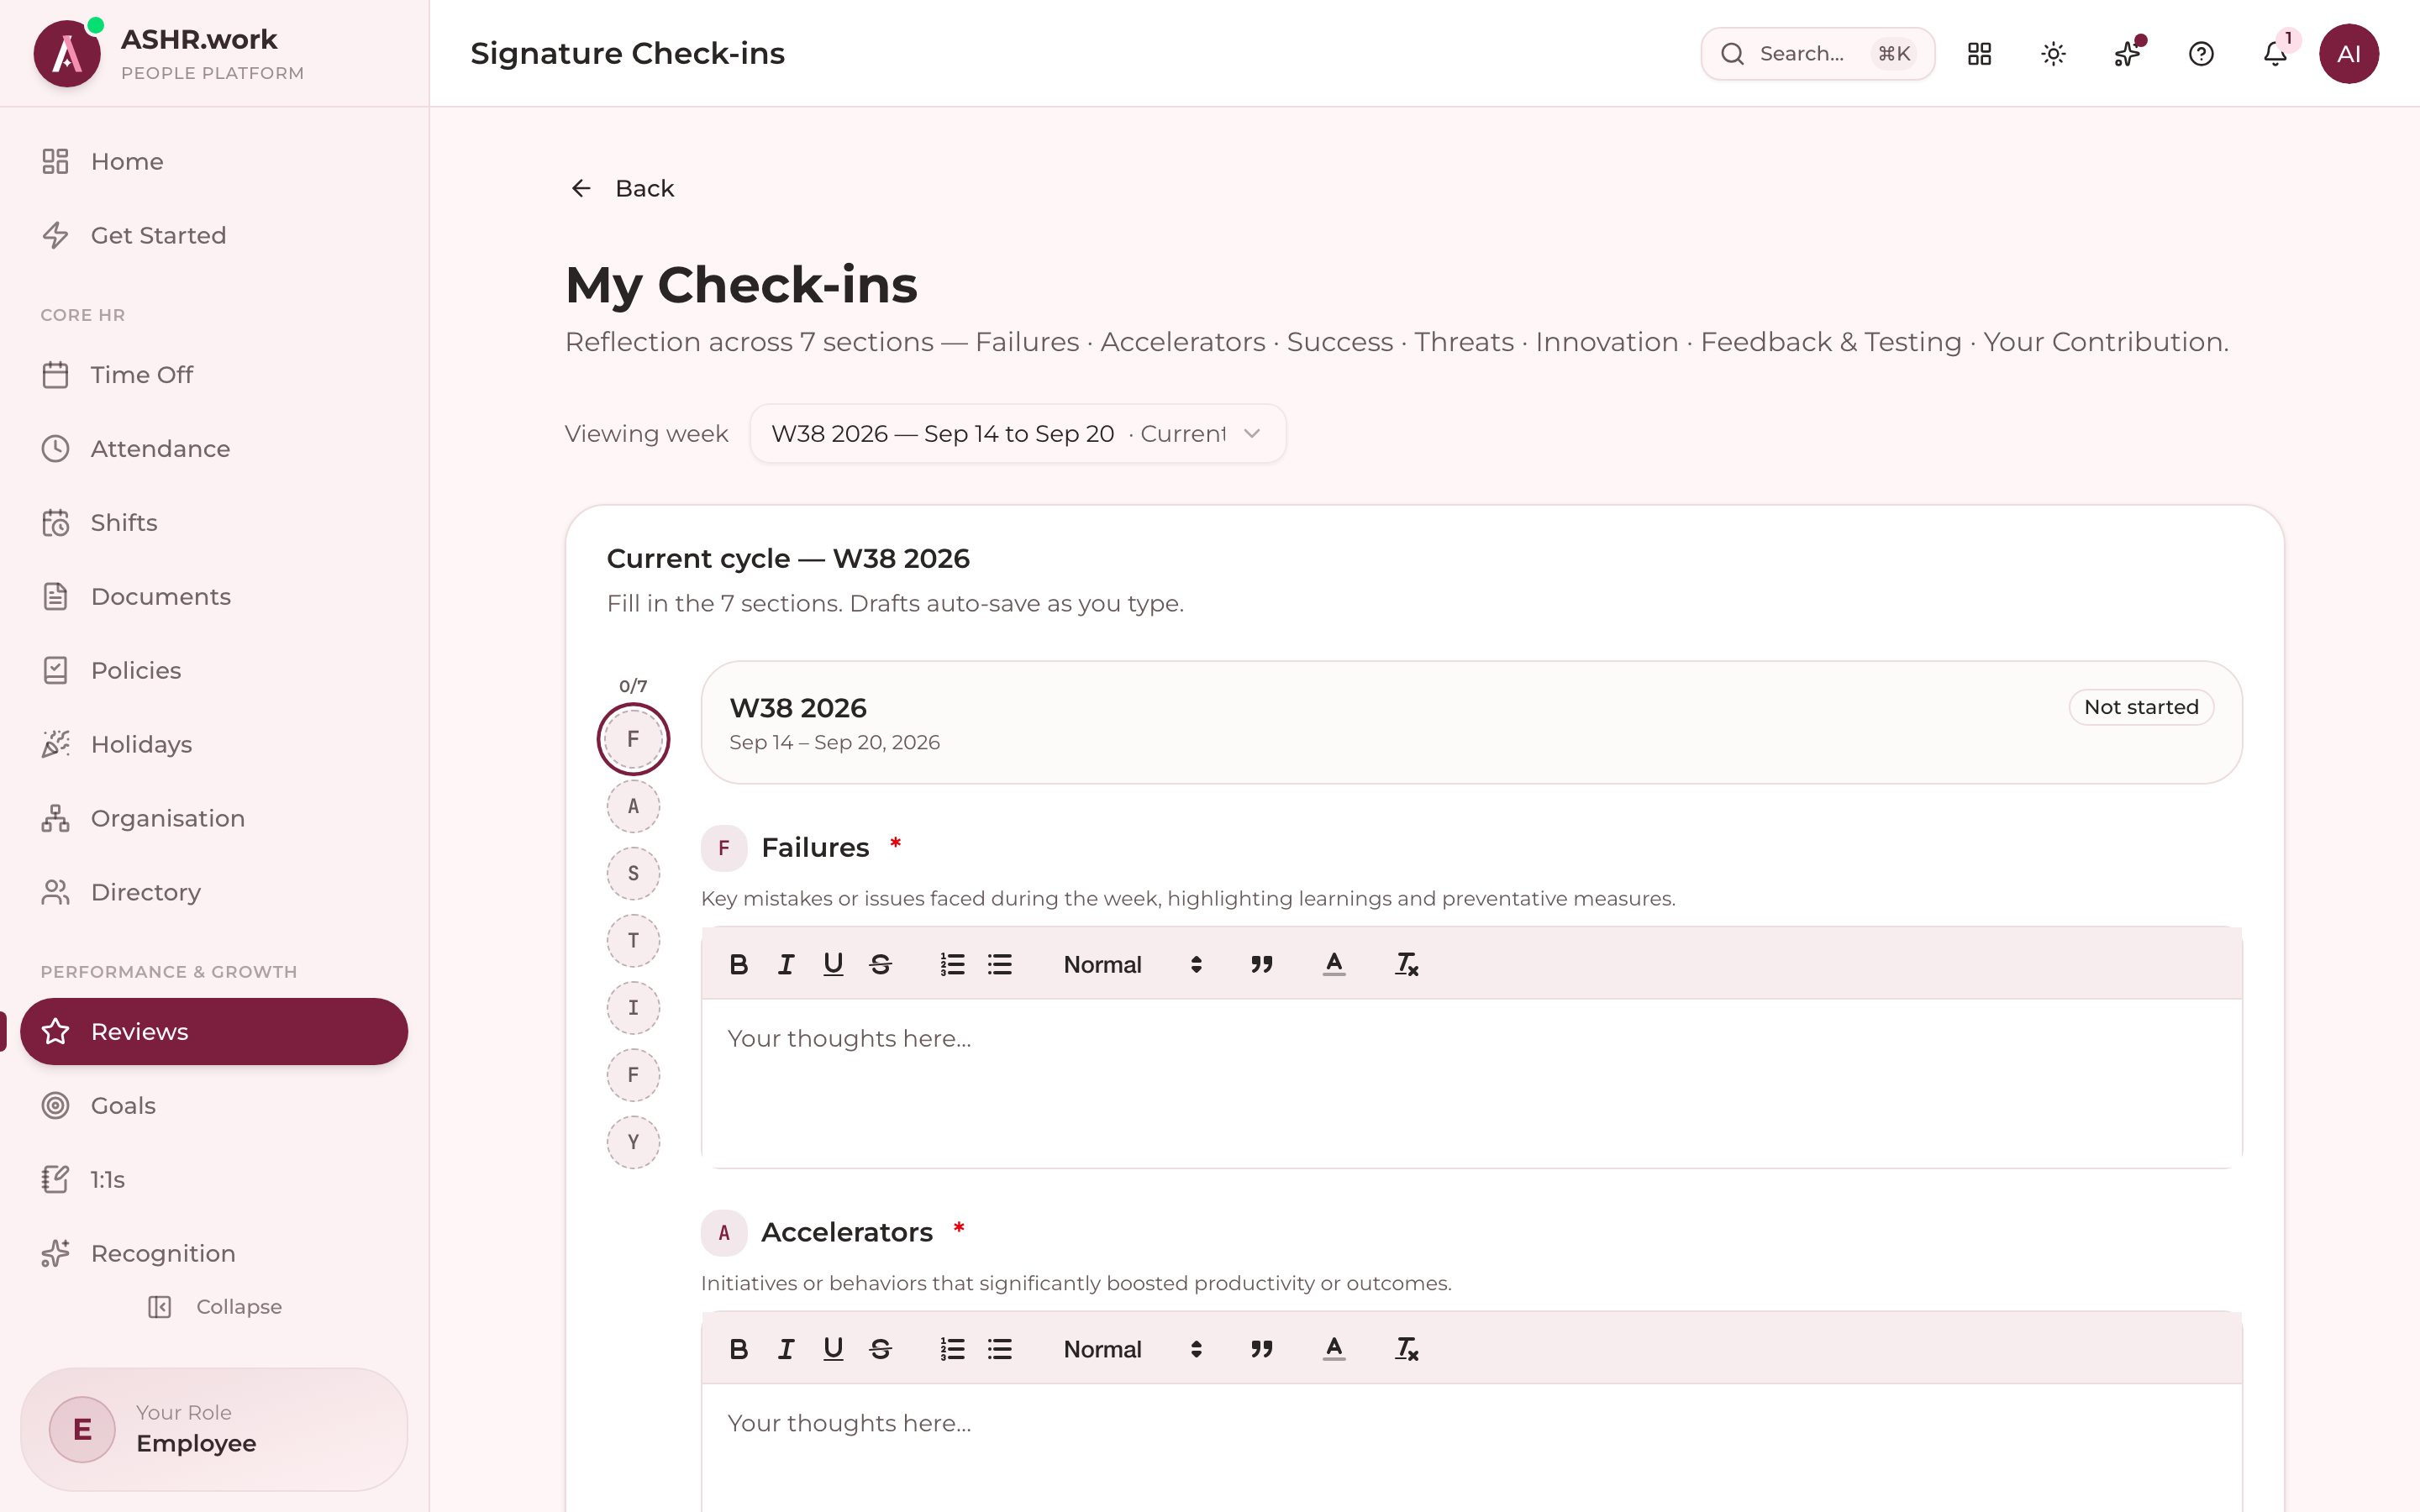Open the help question mark icon
The height and width of the screenshot is (1512, 2420).
pyautogui.click(x=2201, y=54)
